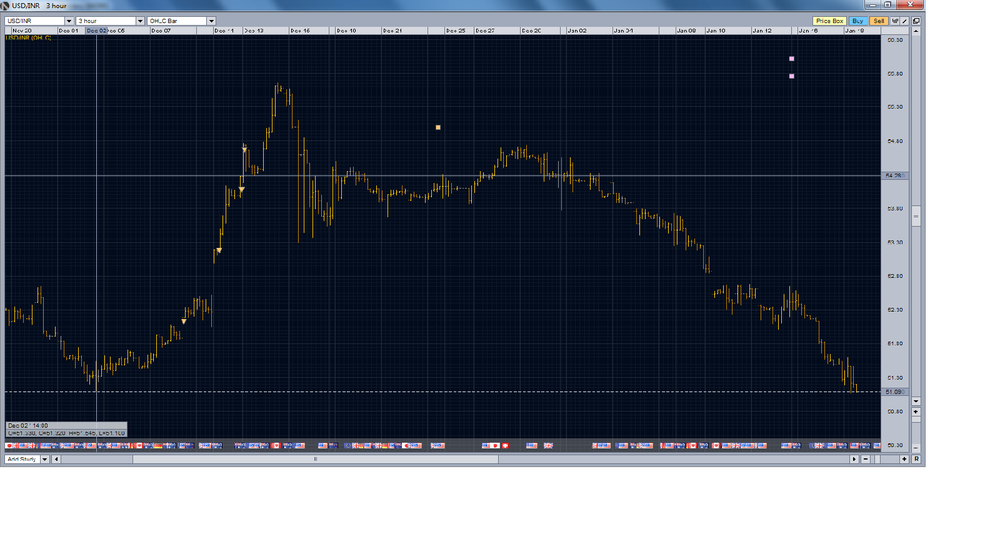Screen dimensions: 1000x537
Task: Open the 3 hour interval dropdown
Action: coord(140,21)
